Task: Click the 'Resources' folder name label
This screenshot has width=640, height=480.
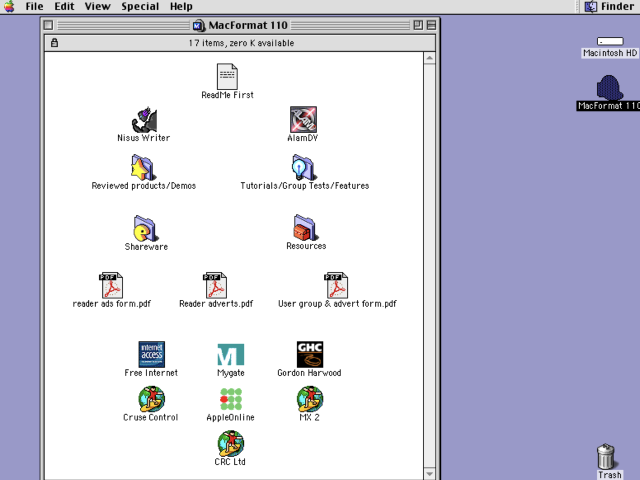Action: [306, 246]
